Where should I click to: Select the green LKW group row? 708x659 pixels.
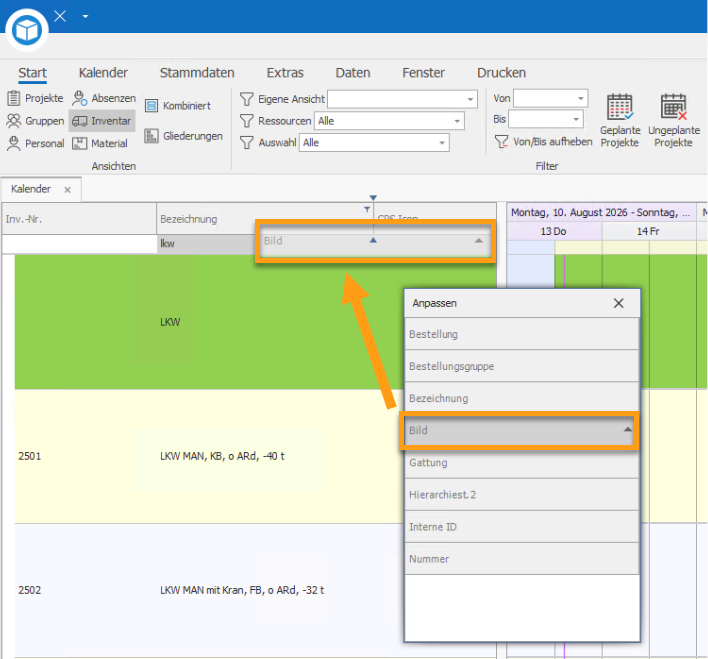[255, 322]
